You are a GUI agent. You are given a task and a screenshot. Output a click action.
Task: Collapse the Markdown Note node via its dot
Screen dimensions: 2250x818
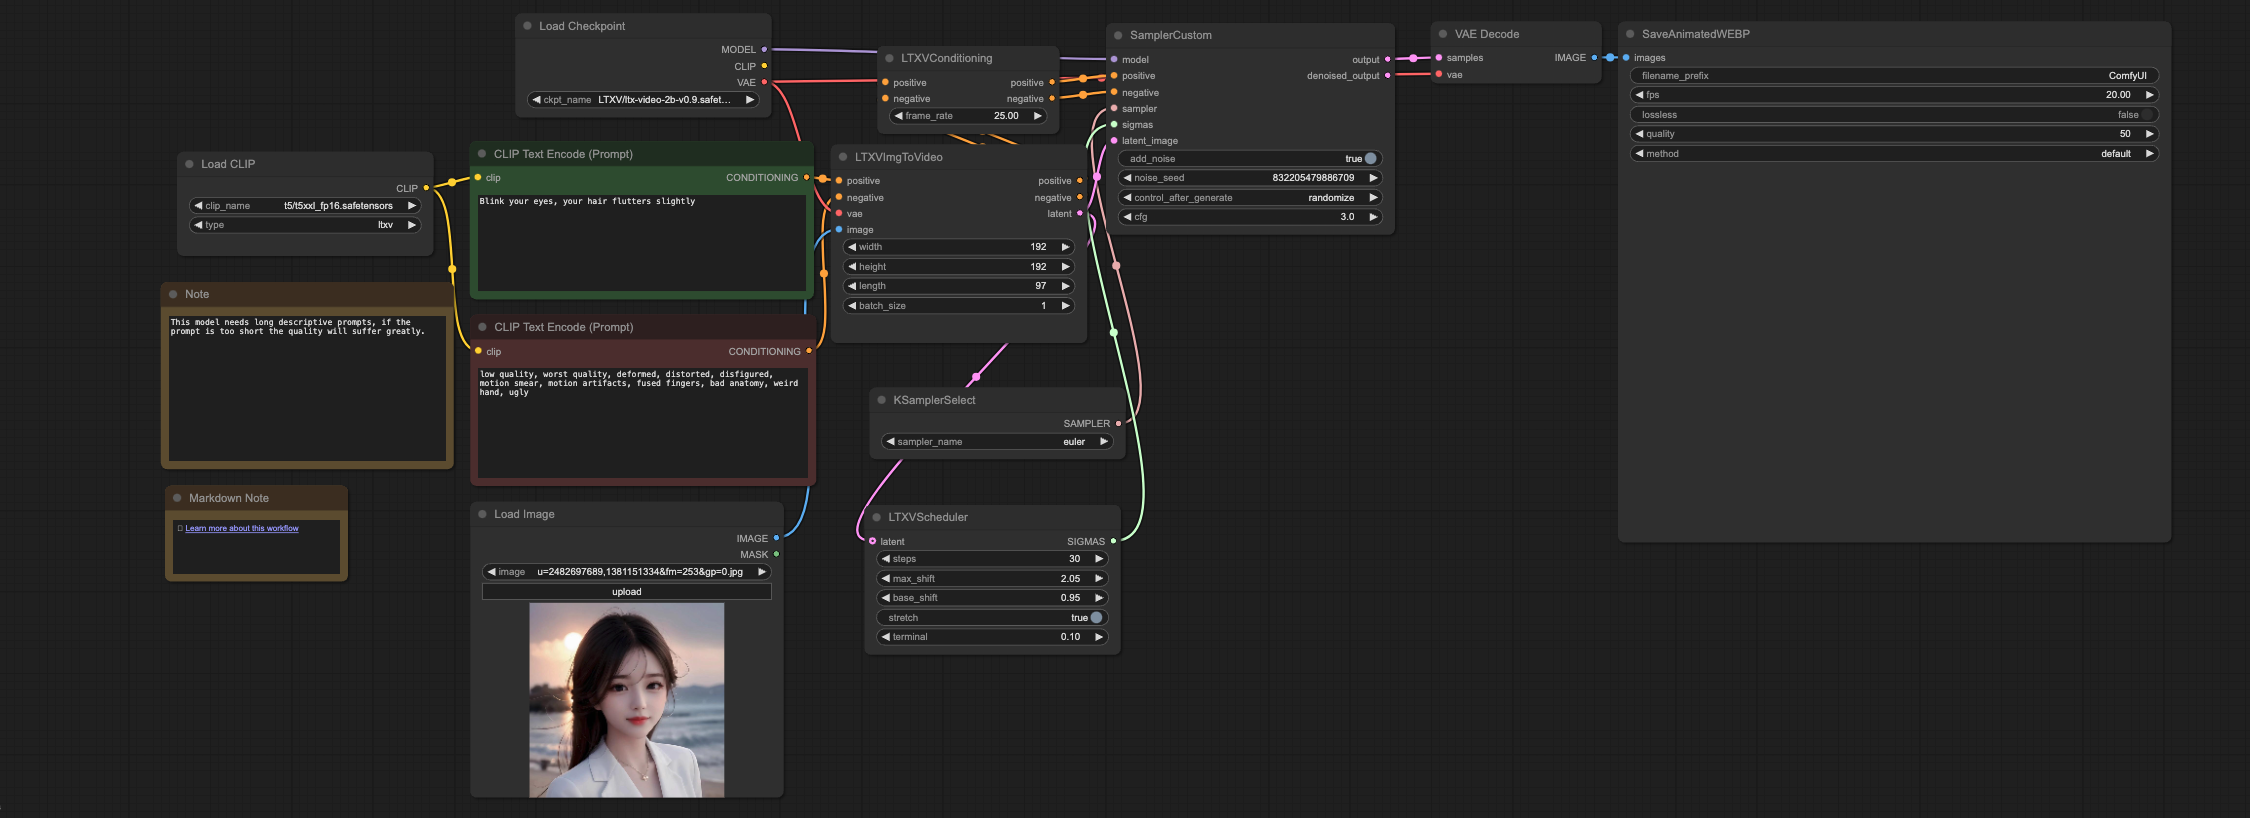tap(177, 498)
